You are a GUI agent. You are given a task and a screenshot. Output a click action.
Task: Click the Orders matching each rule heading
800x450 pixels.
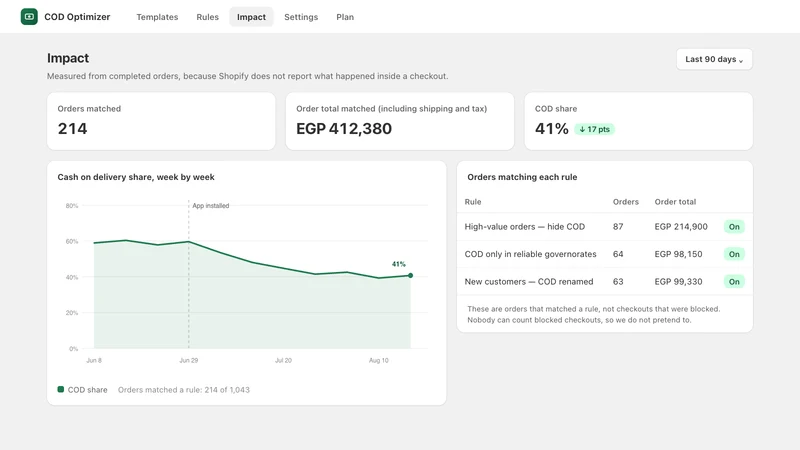pyautogui.click(x=522, y=177)
